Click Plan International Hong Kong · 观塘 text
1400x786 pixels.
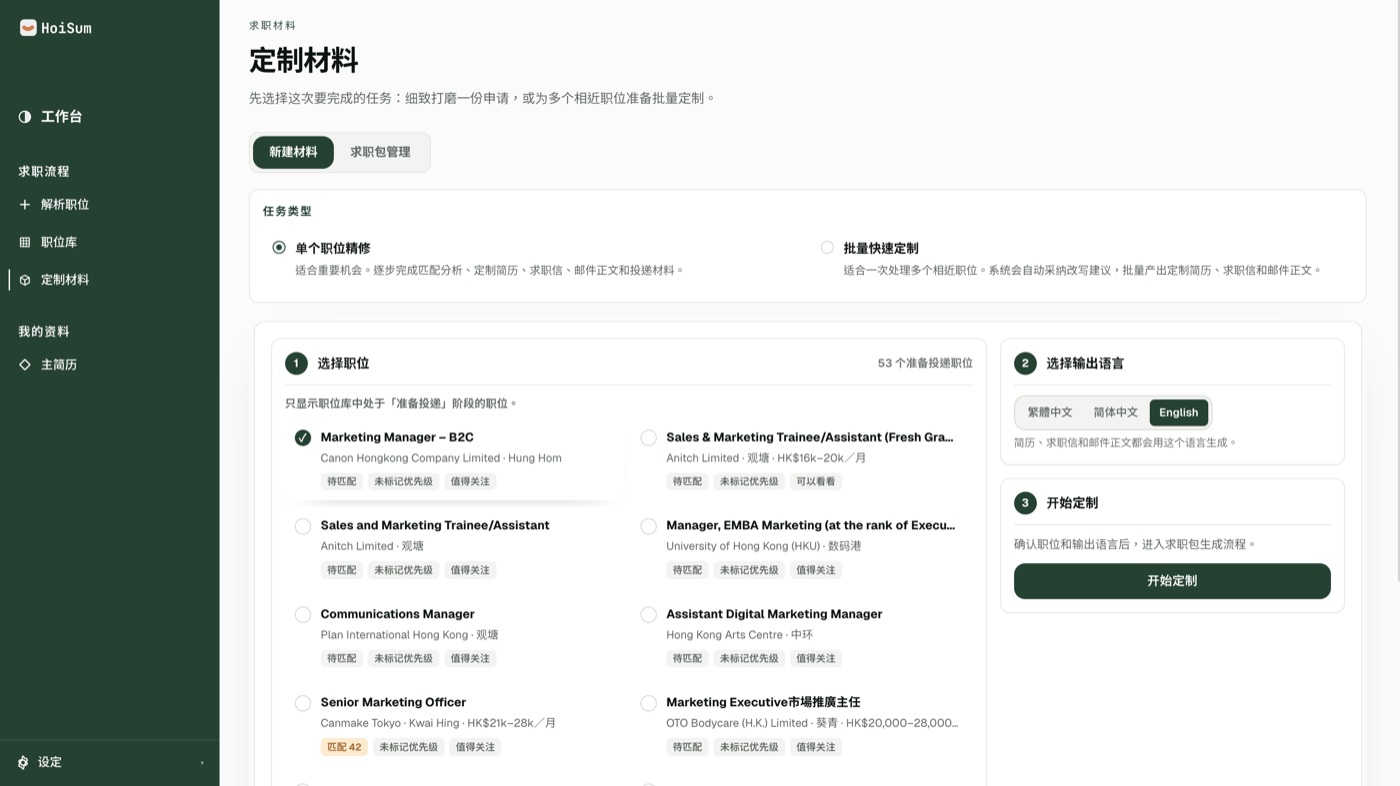[x=409, y=635]
